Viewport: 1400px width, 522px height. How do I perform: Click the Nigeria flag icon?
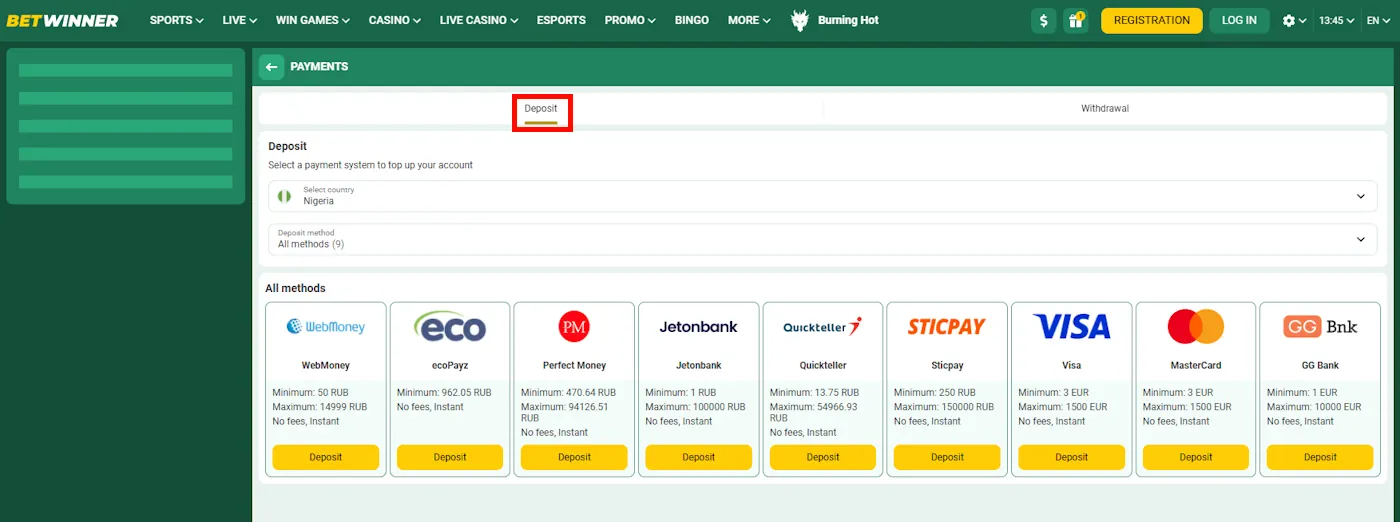(x=285, y=196)
